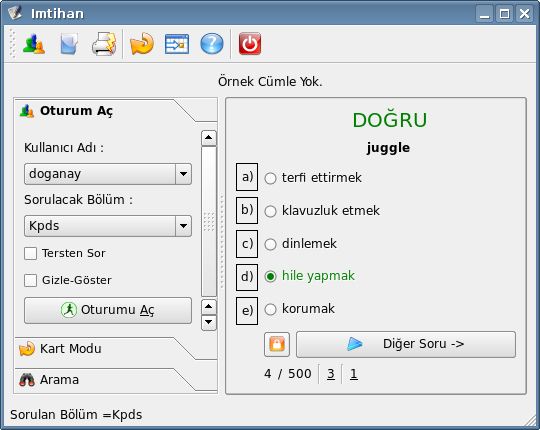Click the status bar Sorulan Bölüm =Kpds
Viewport: 540px width, 430px height.
click(76, 415)
